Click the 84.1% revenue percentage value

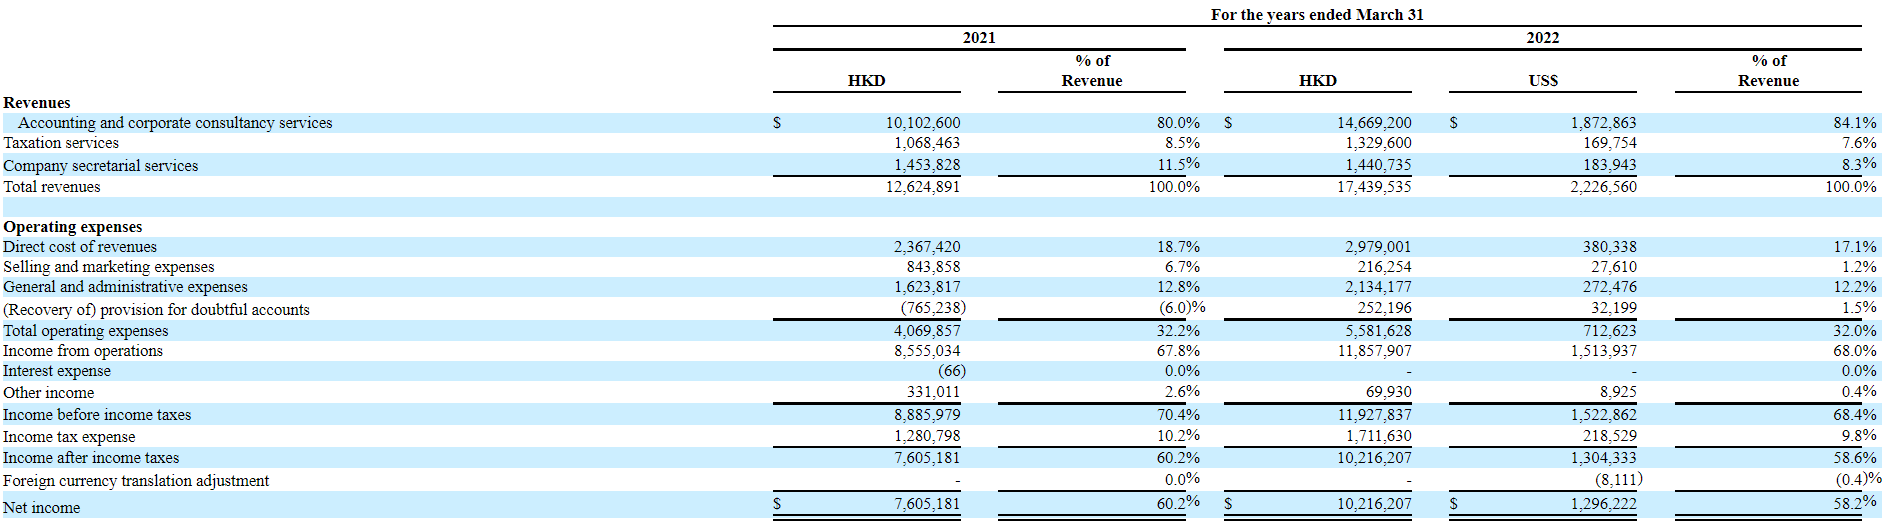[1854, 123]
